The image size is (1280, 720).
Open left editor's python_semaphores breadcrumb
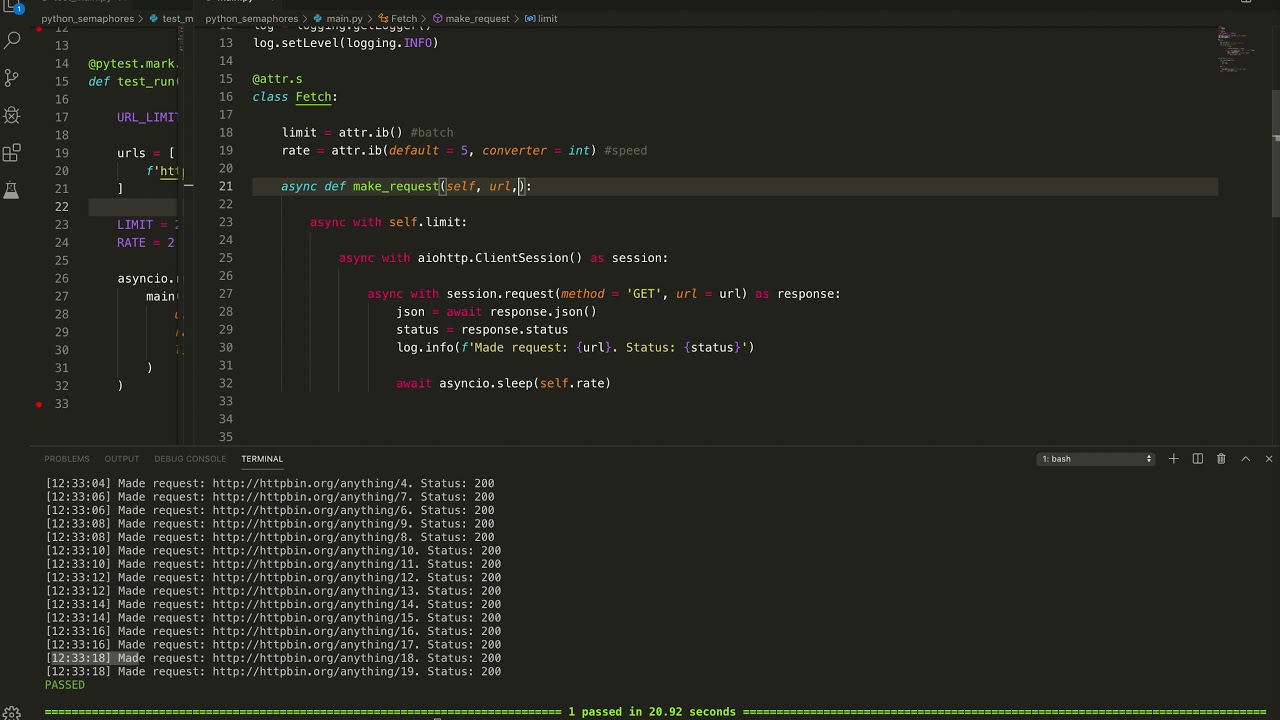coord(87,19)
